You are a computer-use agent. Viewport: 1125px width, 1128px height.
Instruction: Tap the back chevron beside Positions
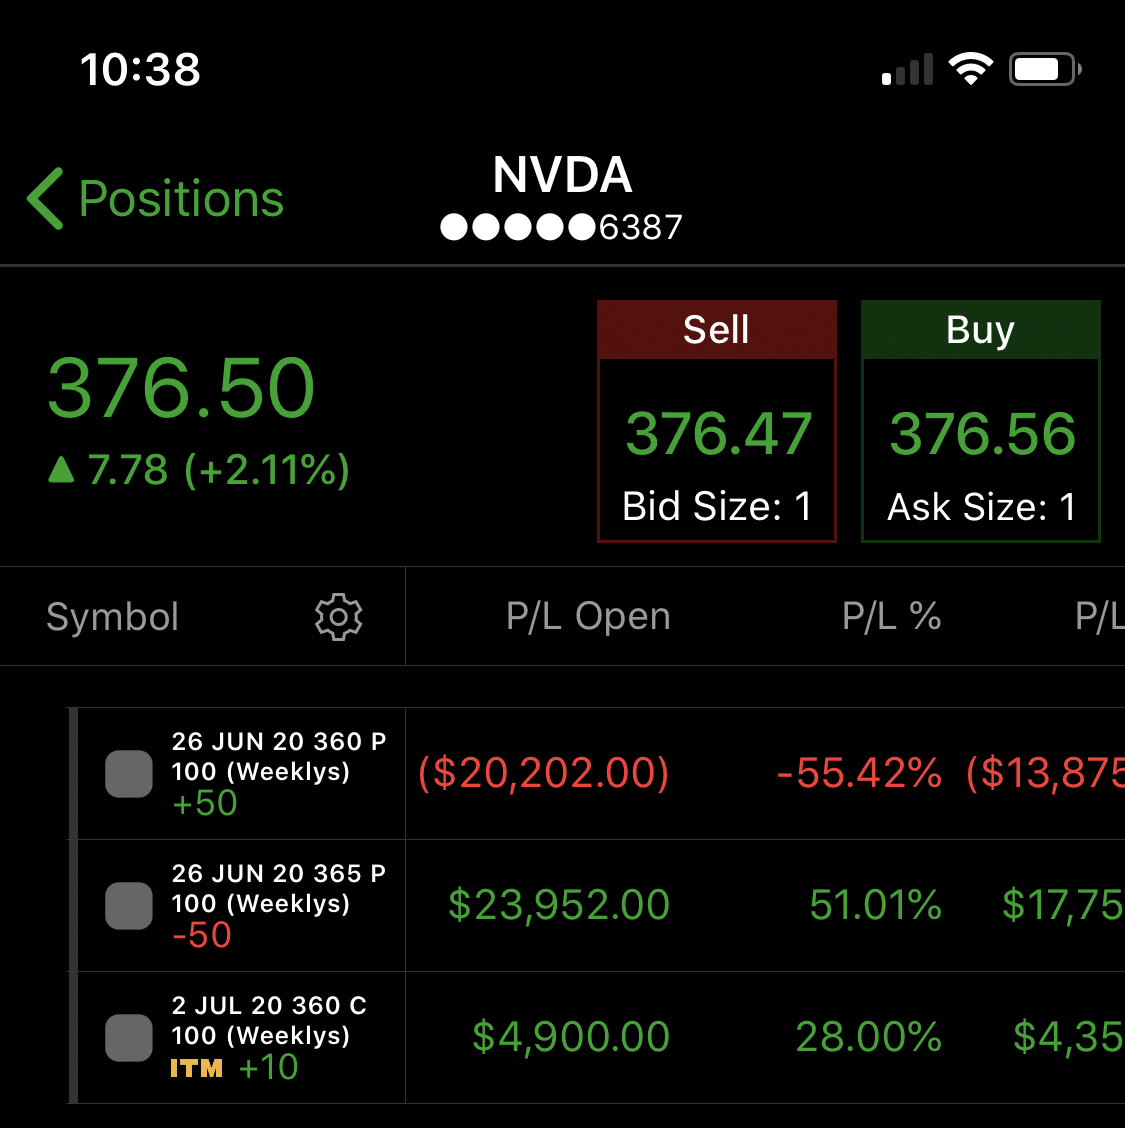point(46,199)
